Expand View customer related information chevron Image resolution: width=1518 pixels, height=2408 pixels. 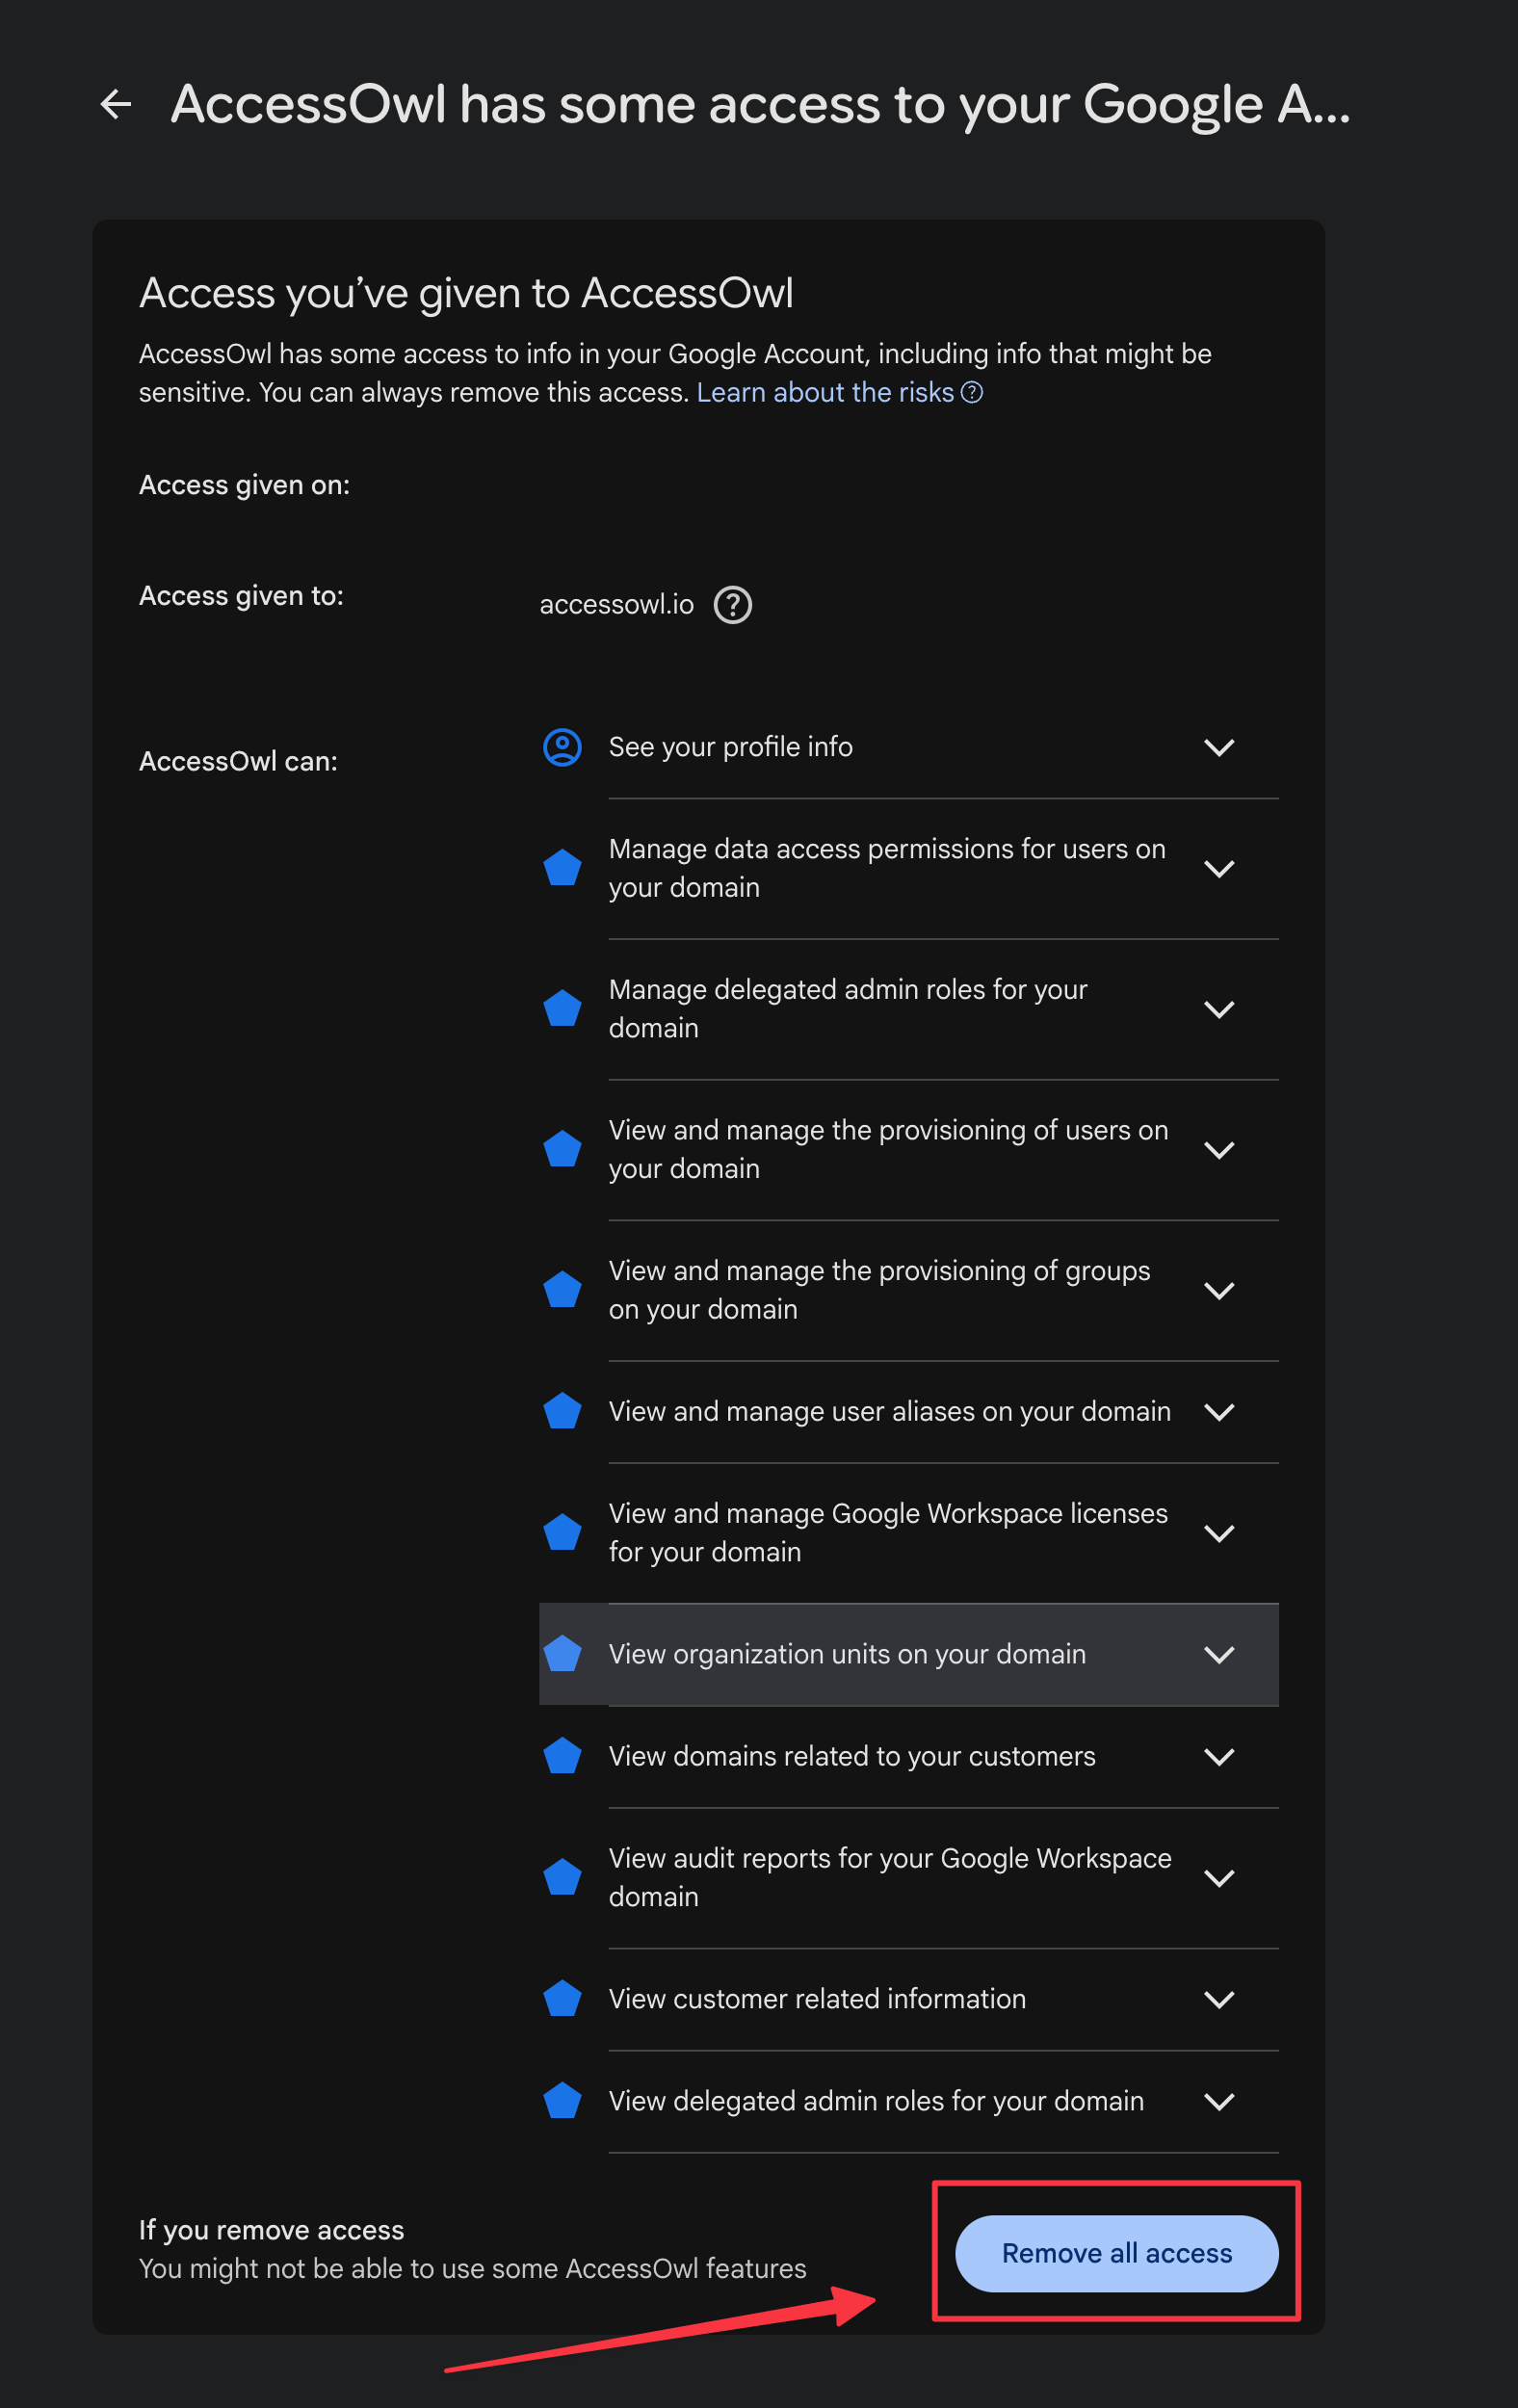click(1219, 1999)
